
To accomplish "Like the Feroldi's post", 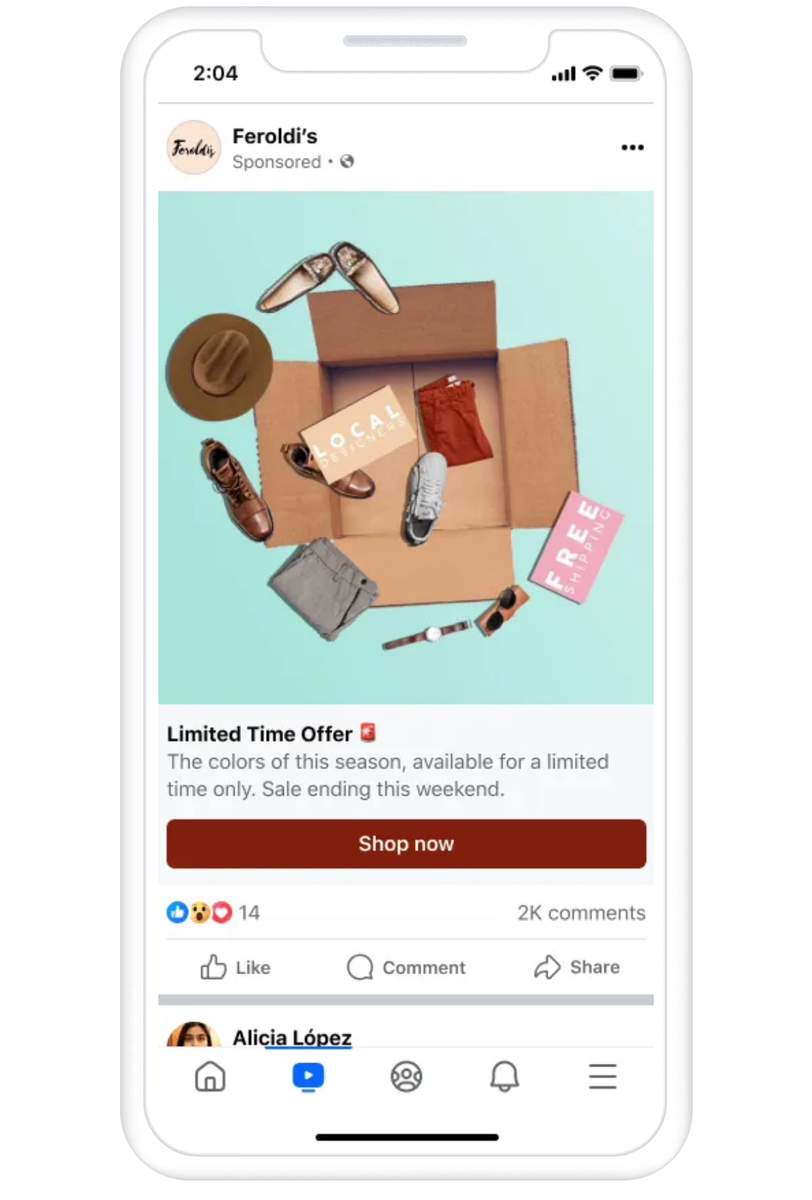I will [x=236, y=967].
